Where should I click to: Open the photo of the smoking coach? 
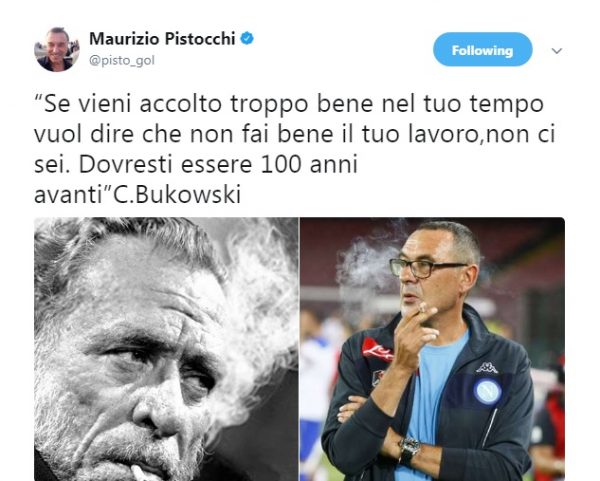coord(432,349)
